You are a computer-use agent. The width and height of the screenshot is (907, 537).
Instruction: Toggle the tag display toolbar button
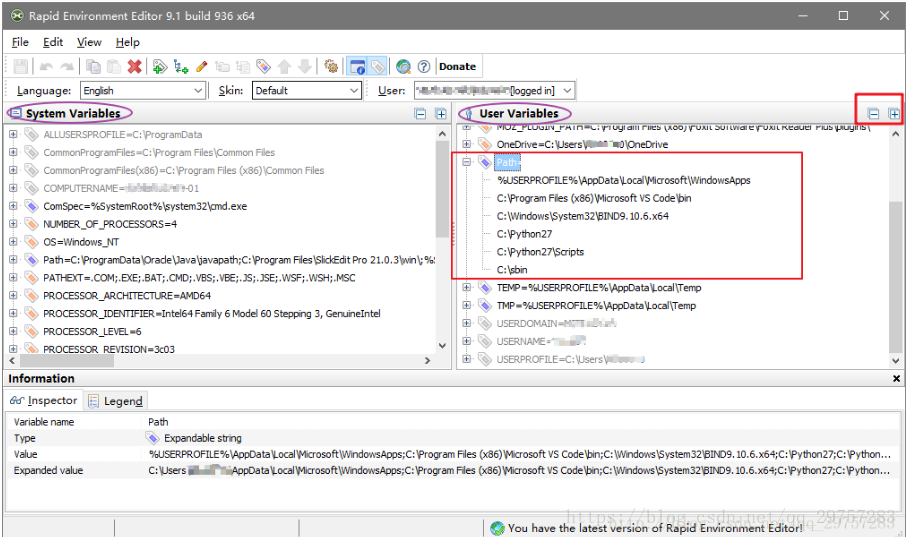click(377, 67)
